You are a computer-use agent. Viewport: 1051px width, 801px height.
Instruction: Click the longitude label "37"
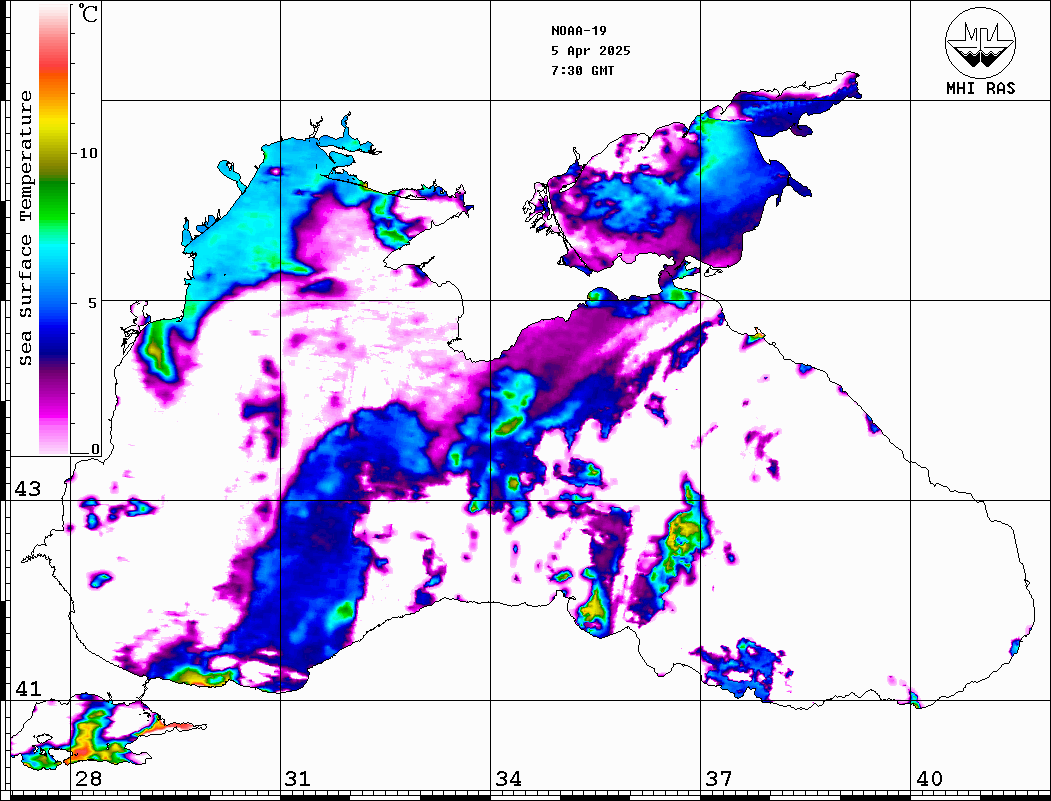(719, 778)
